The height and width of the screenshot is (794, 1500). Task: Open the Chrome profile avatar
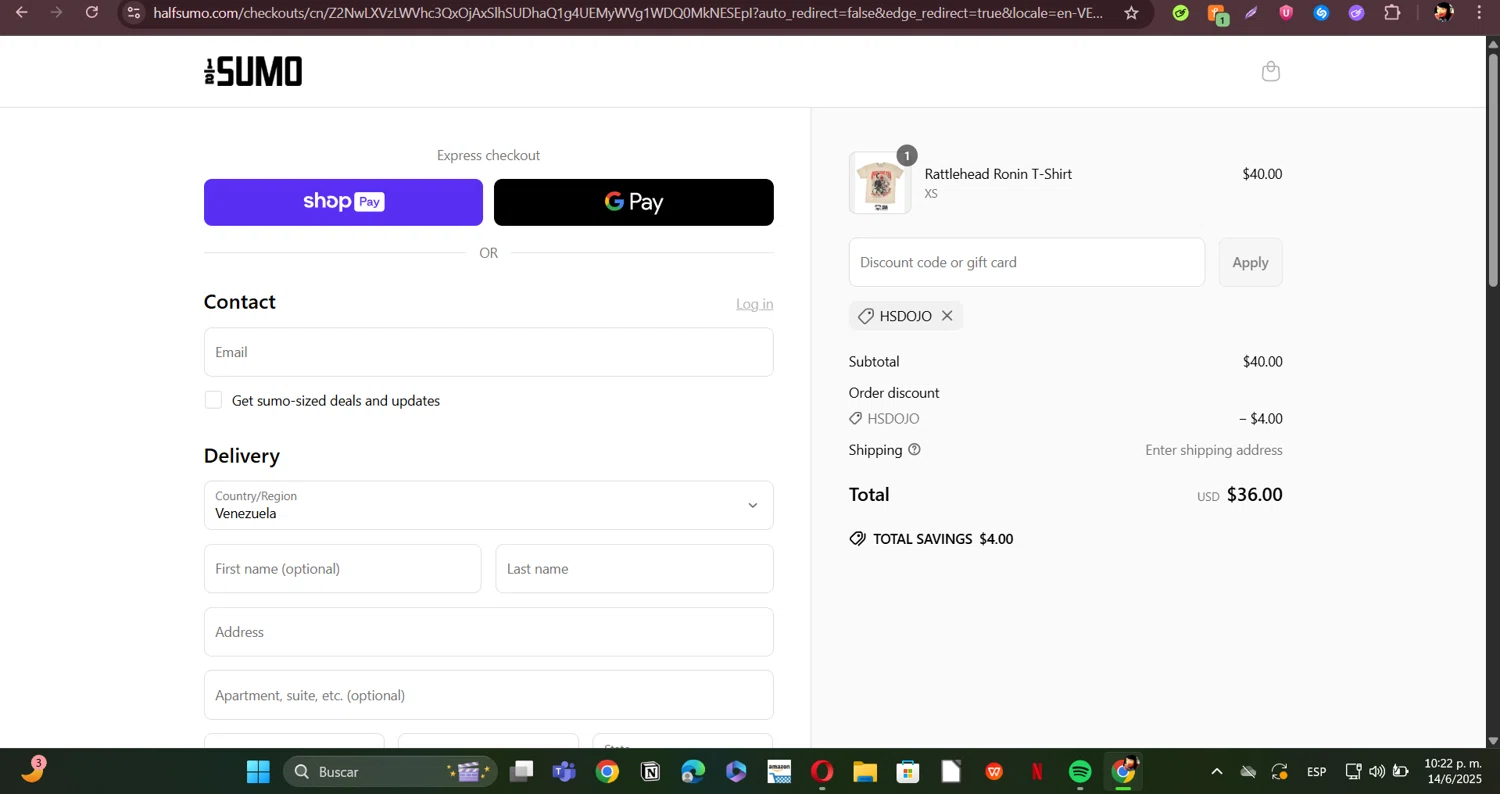[1443, 13]
